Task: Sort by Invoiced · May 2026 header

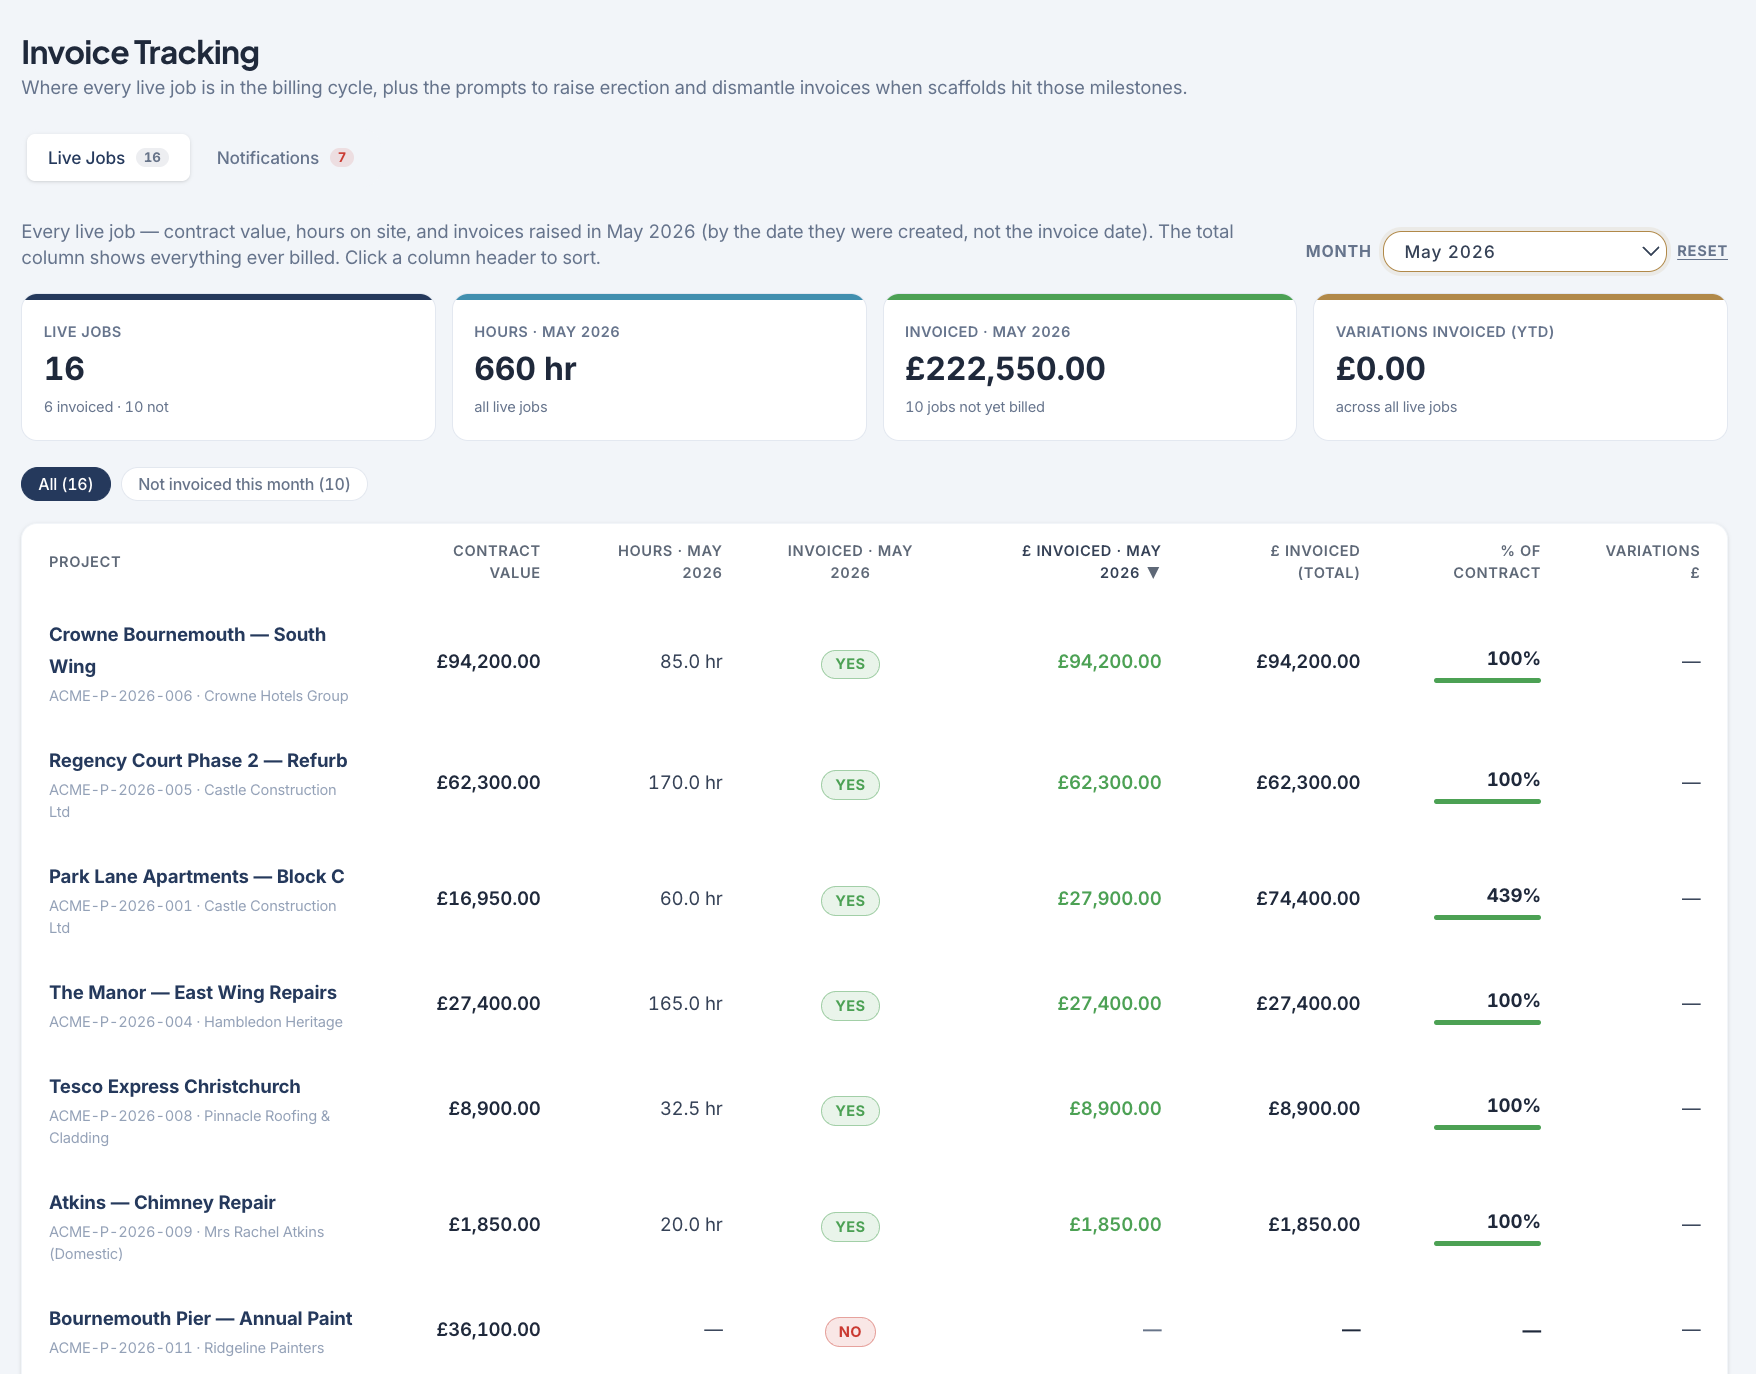Action: (x=850, y=562)
